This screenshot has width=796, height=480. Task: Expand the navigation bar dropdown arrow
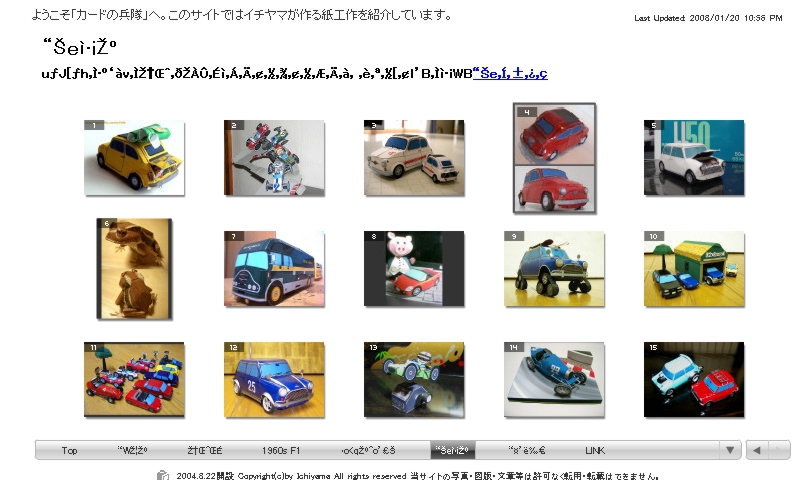730,450
